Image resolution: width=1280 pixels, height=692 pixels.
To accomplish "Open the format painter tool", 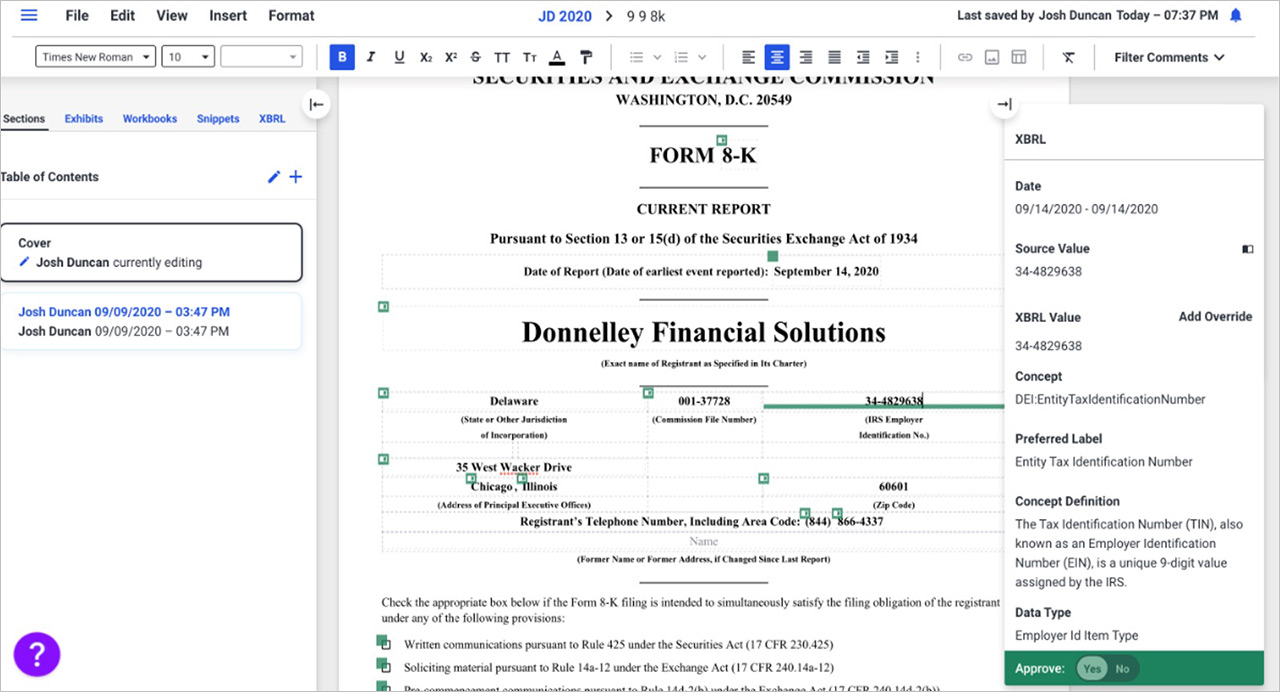I will pos(586,57).
